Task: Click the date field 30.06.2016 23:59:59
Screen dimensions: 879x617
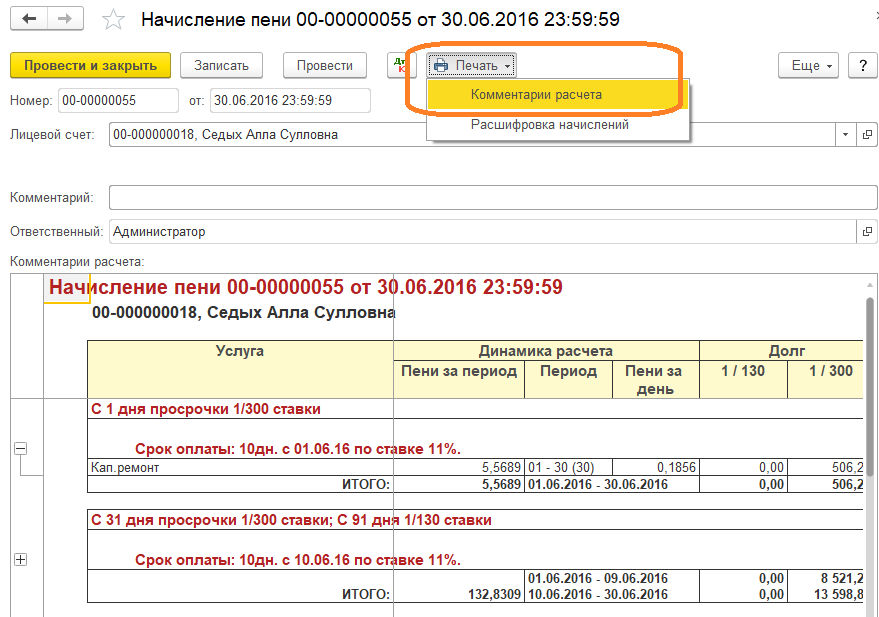Action: [290, 101]
